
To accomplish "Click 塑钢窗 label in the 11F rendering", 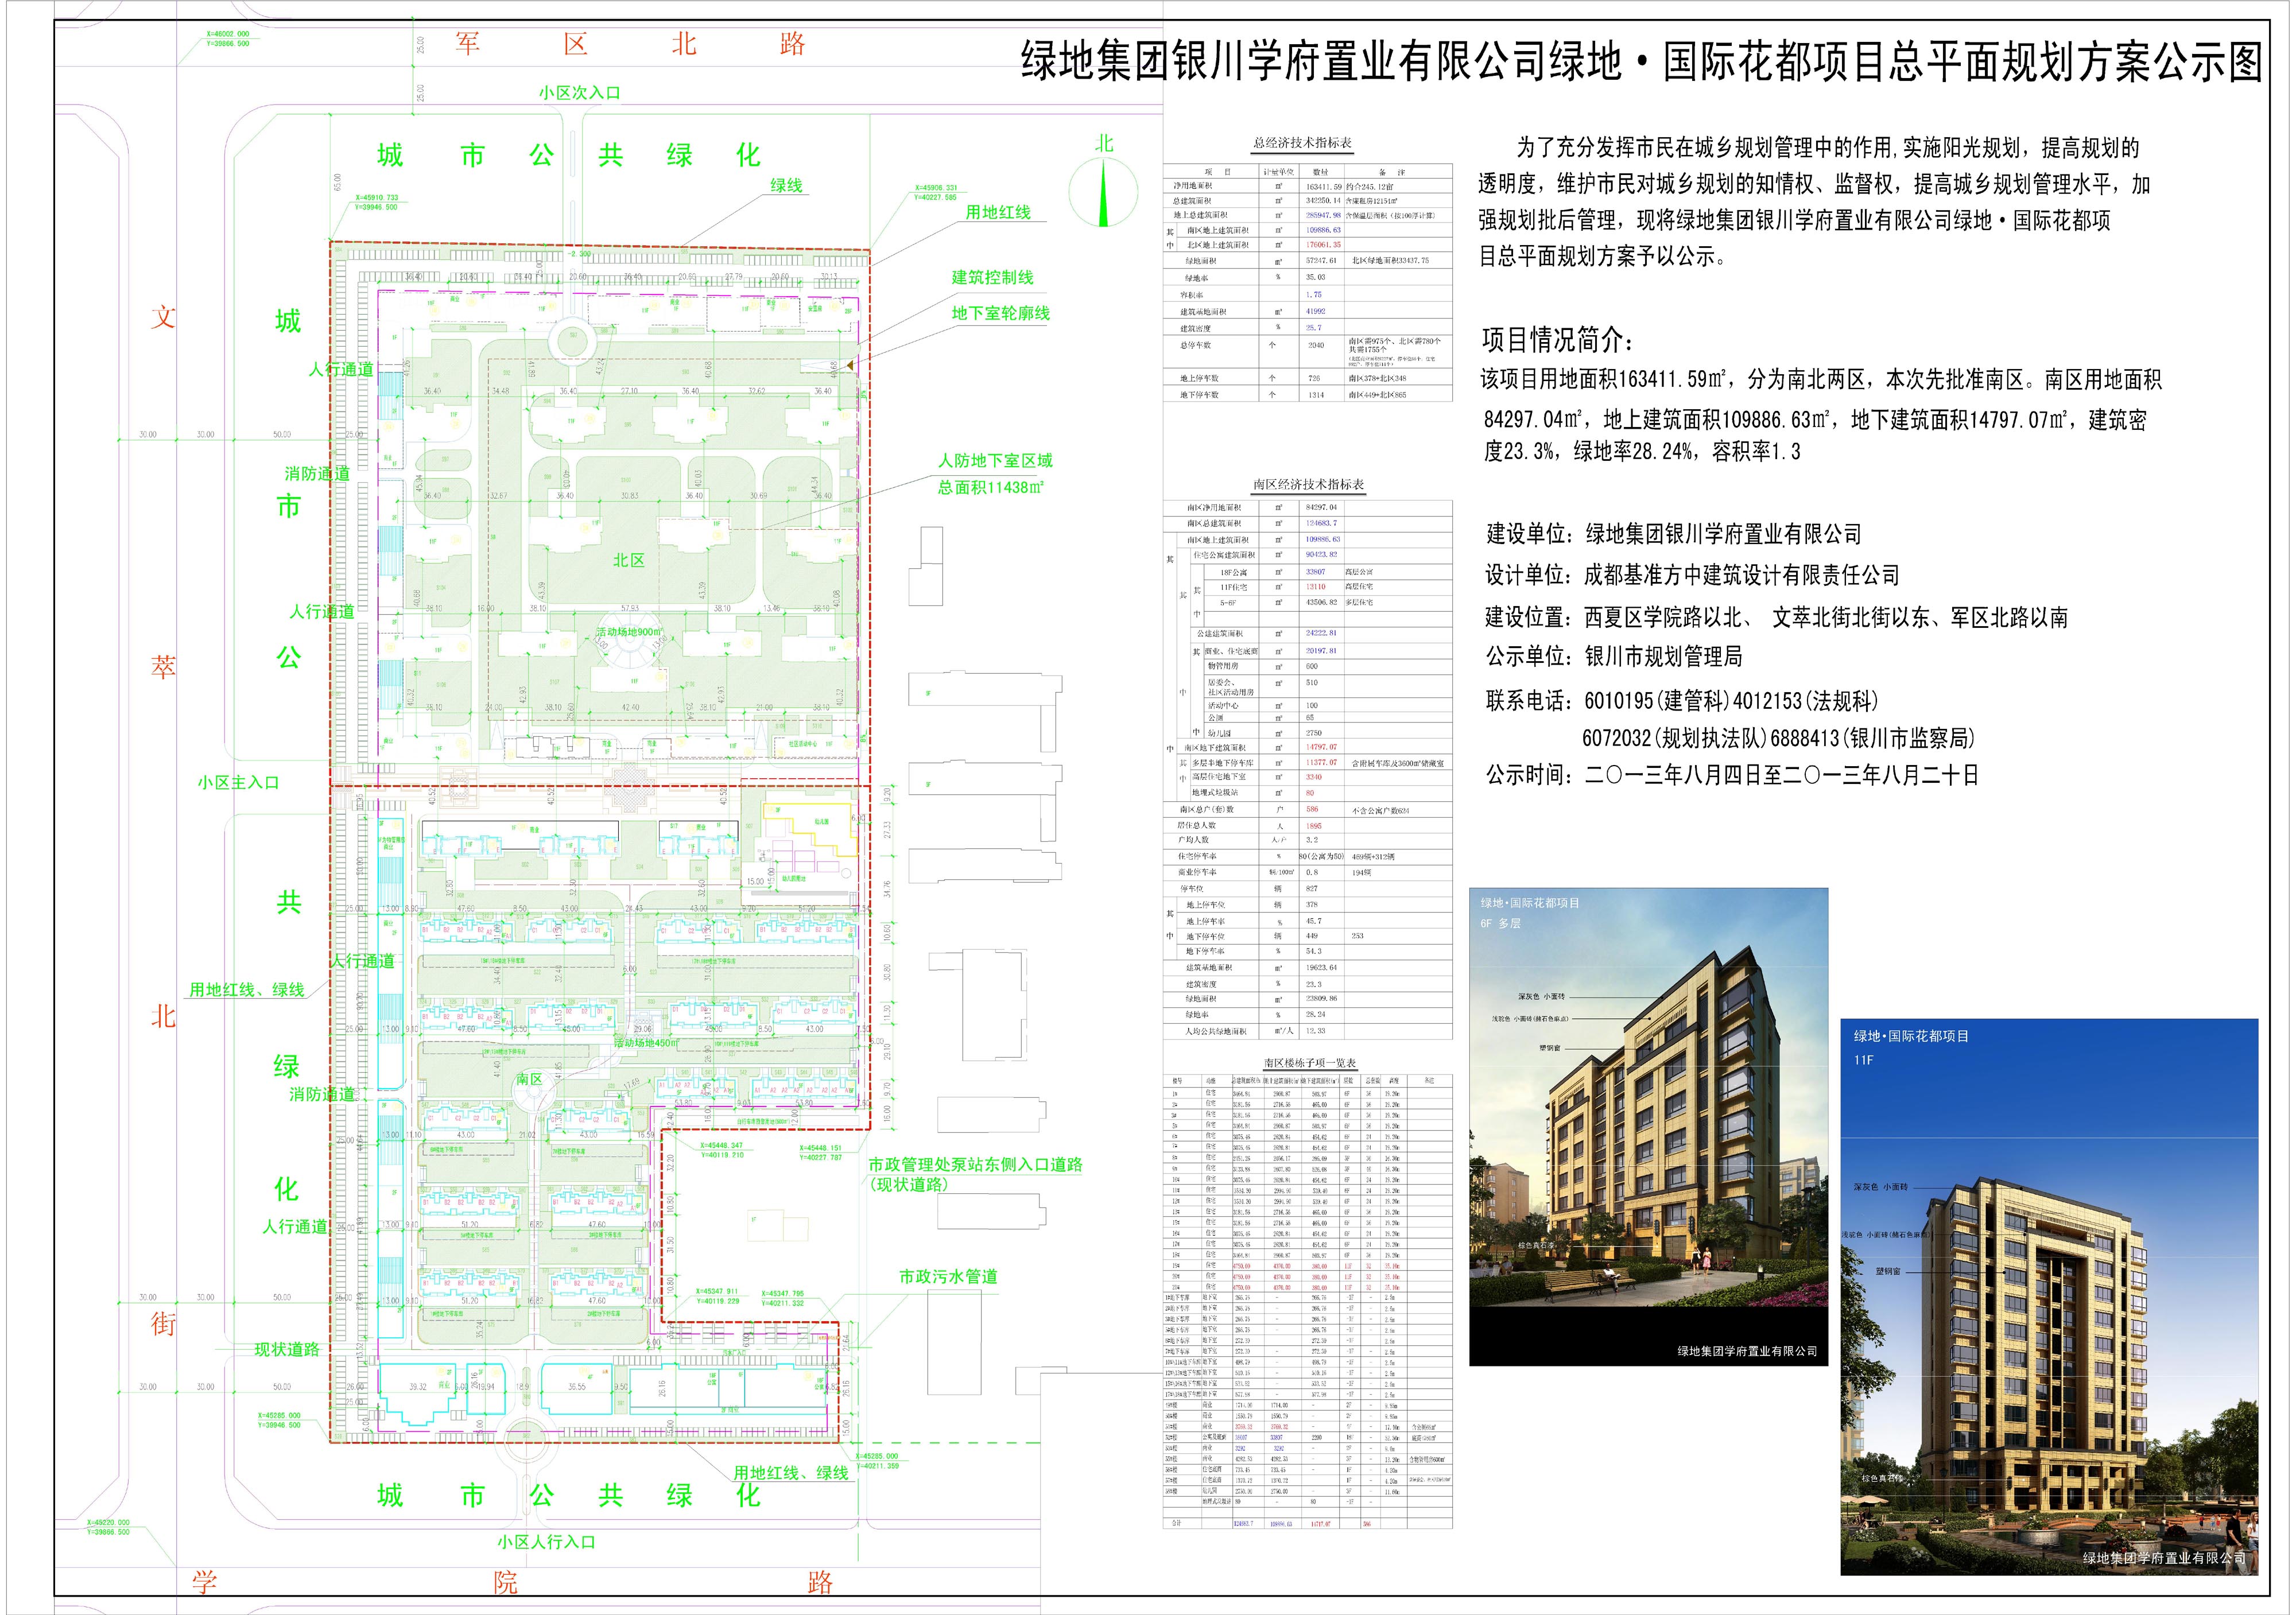I will (x=1889, y=1271).
